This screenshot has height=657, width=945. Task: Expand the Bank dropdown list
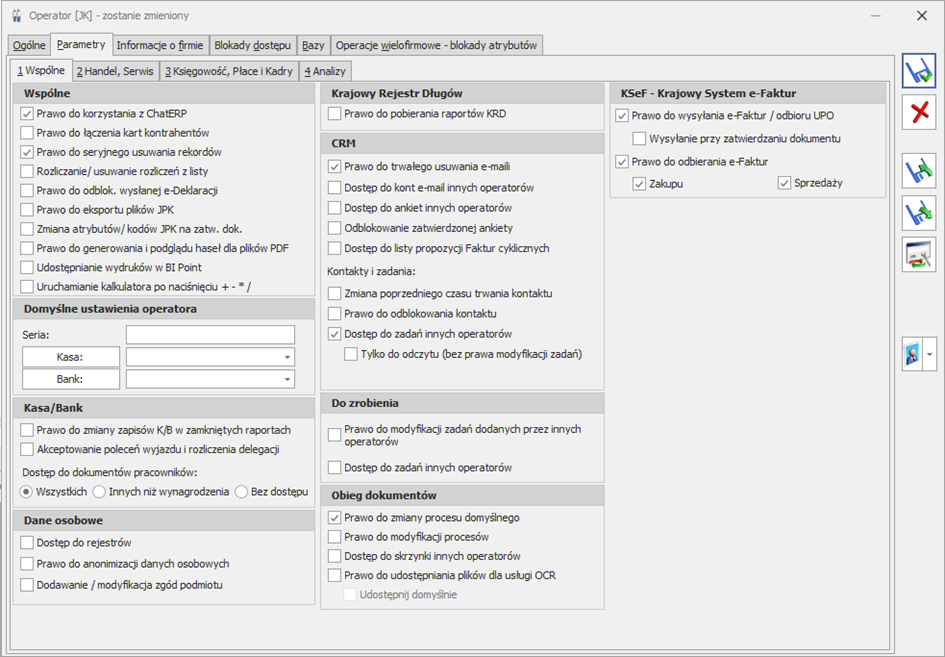pyautogui.click(x=287, y=380)
